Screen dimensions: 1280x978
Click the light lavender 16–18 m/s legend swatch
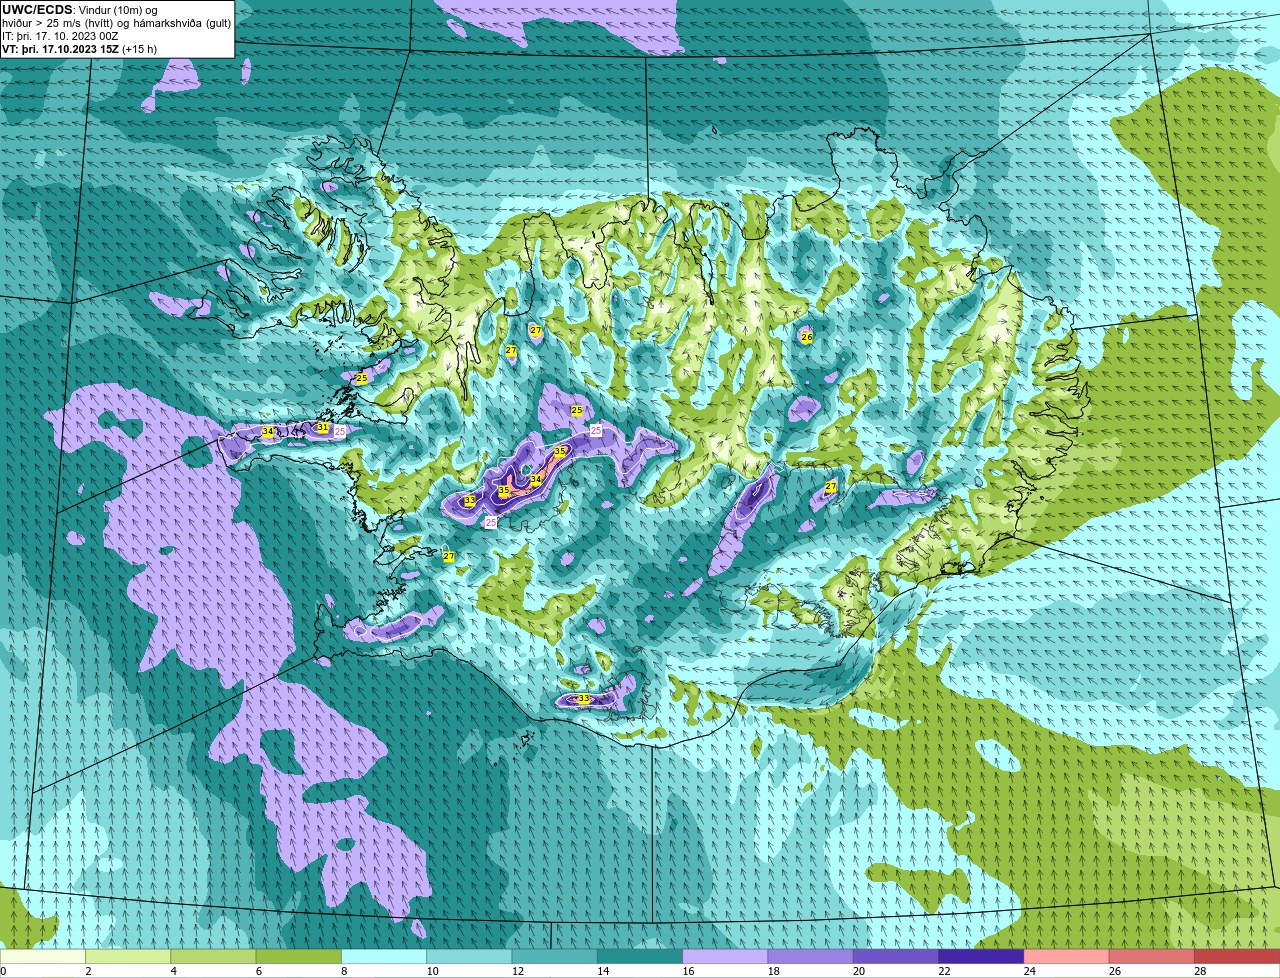click(725, 956)
